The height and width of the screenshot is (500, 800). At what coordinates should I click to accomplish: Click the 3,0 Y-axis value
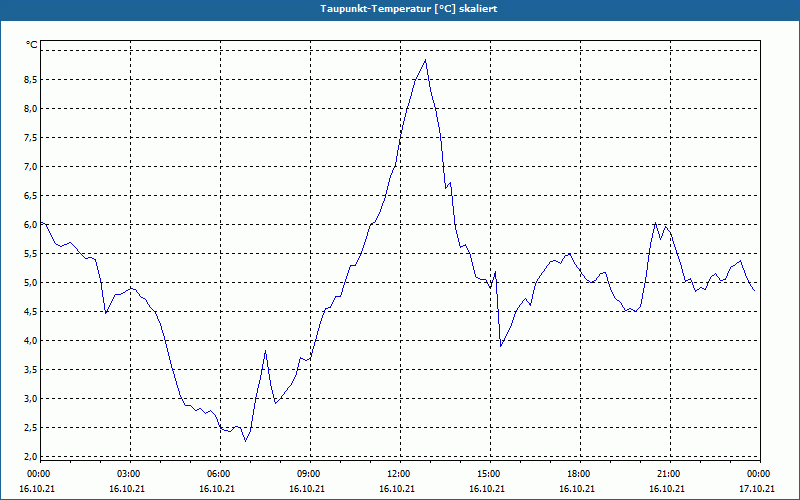31,398
